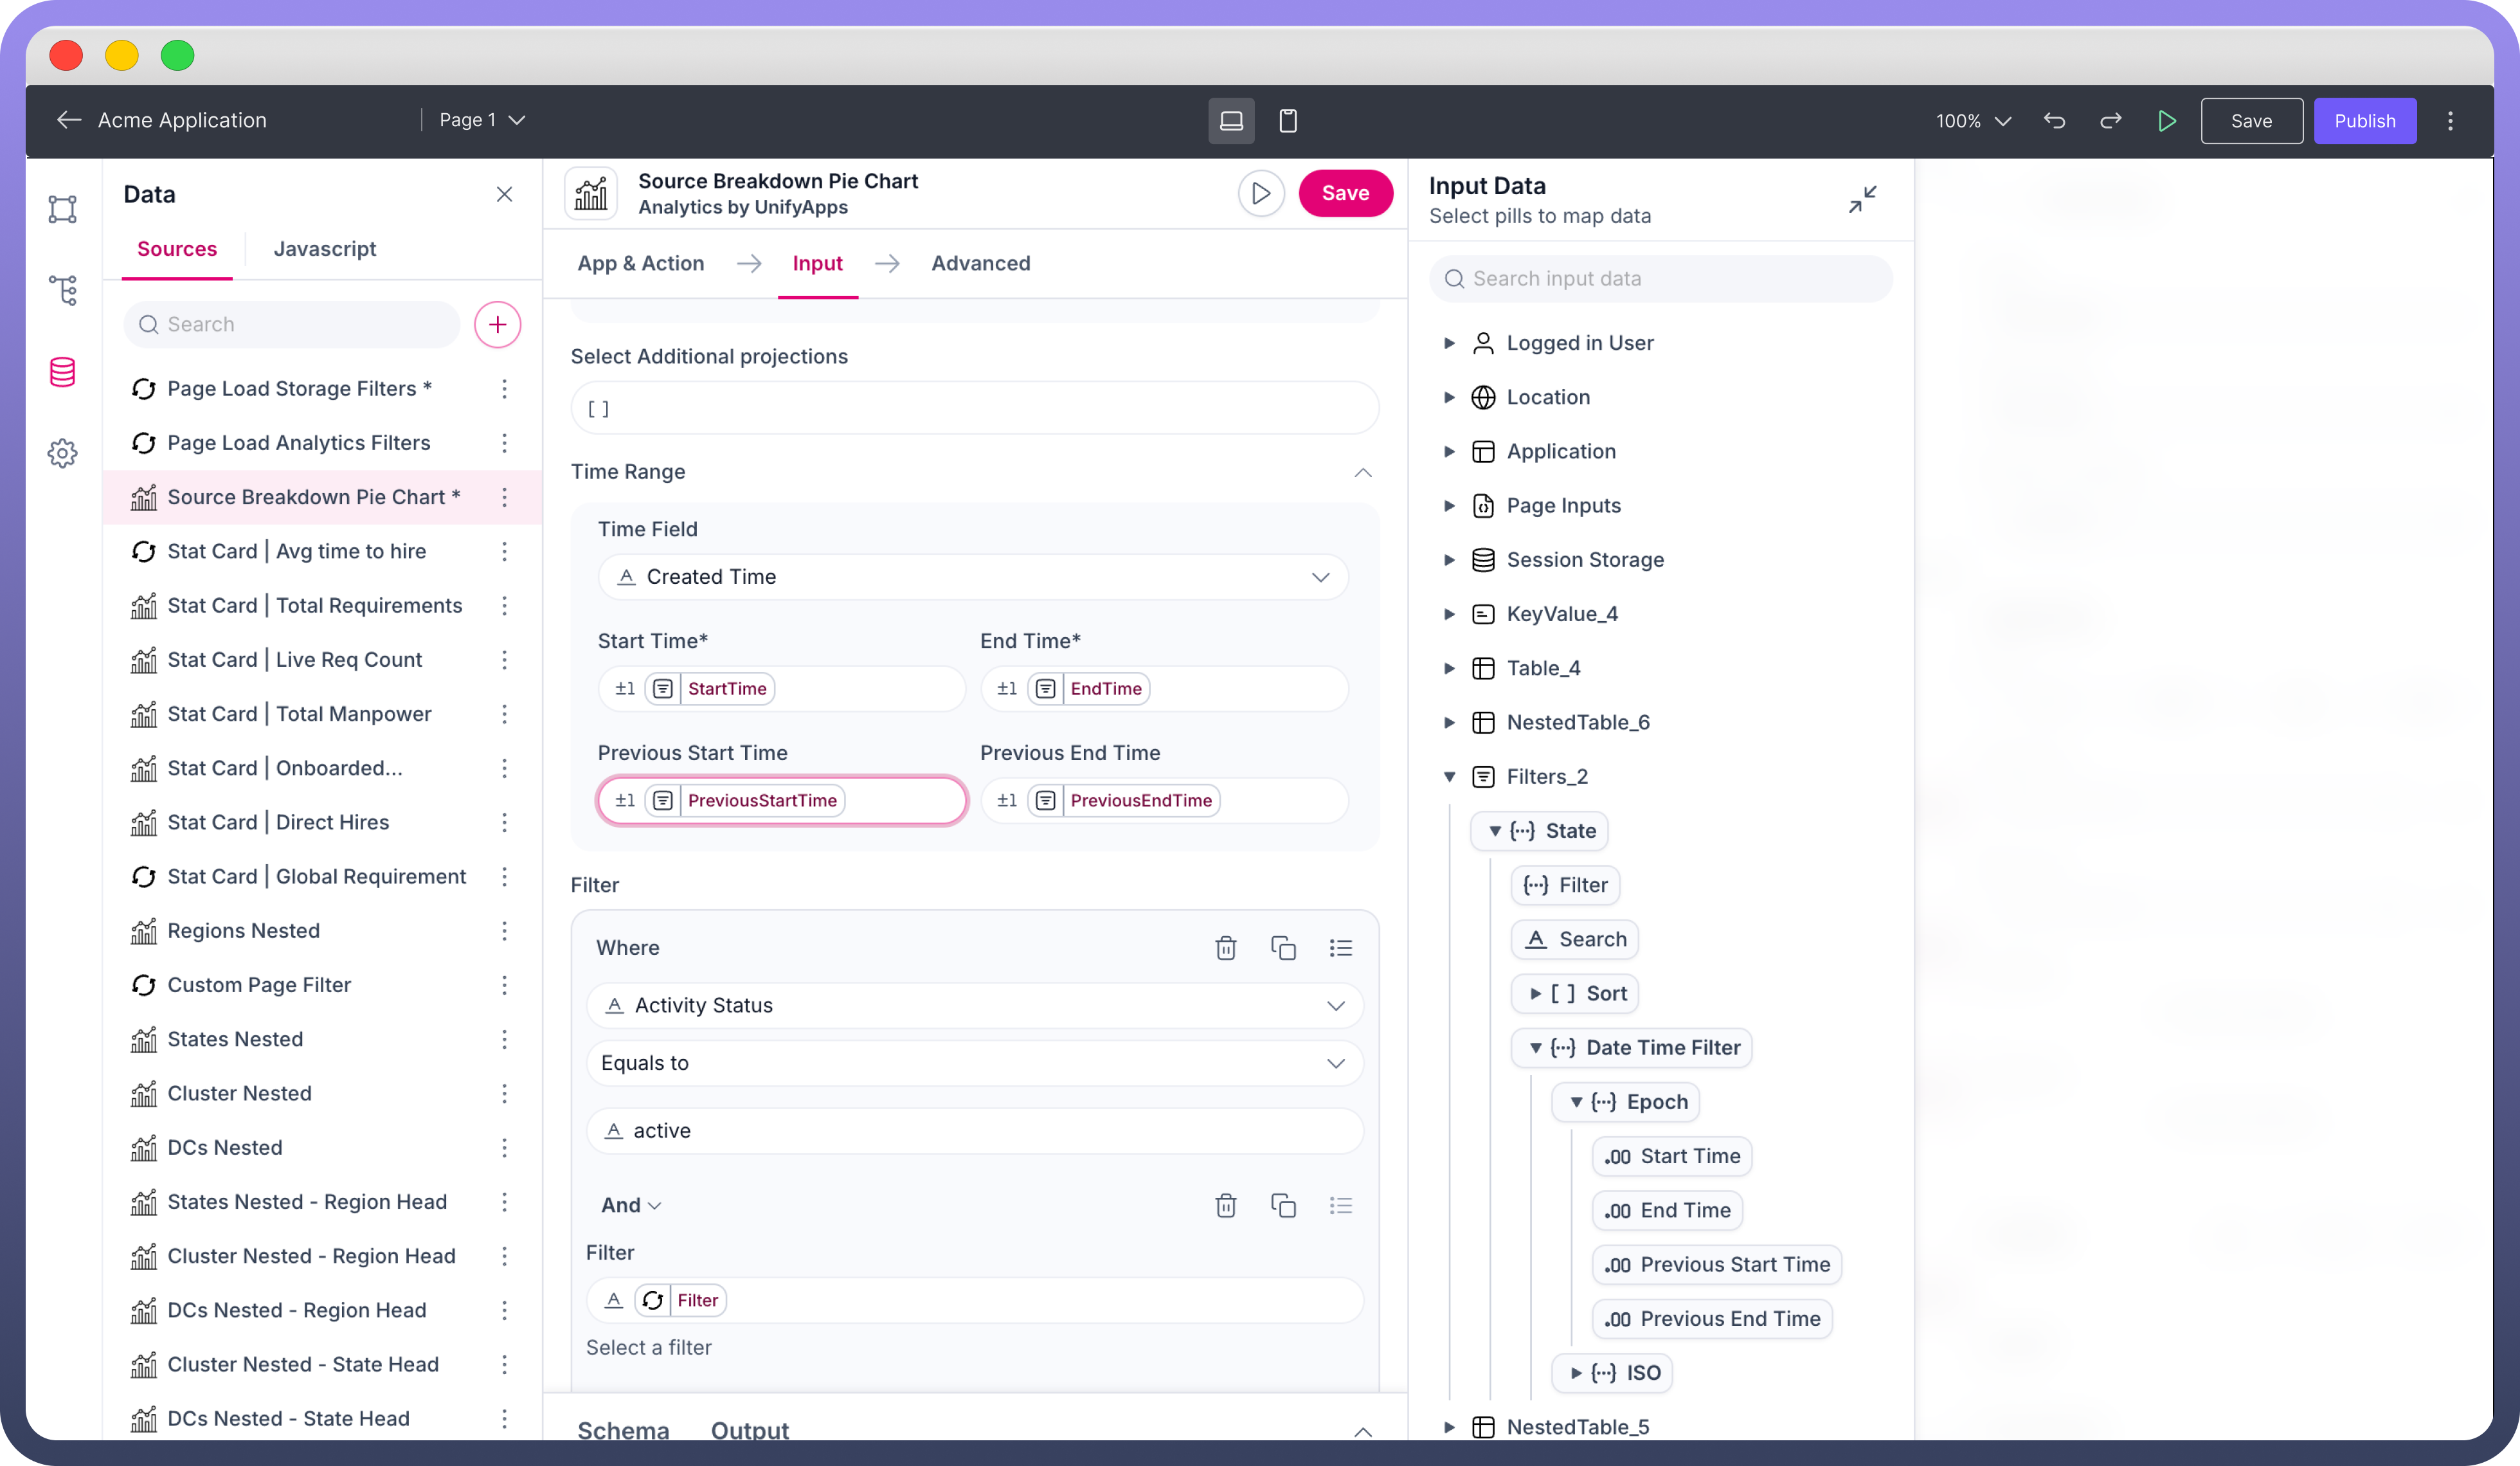Switch to desktop device view

(1231, 121)
